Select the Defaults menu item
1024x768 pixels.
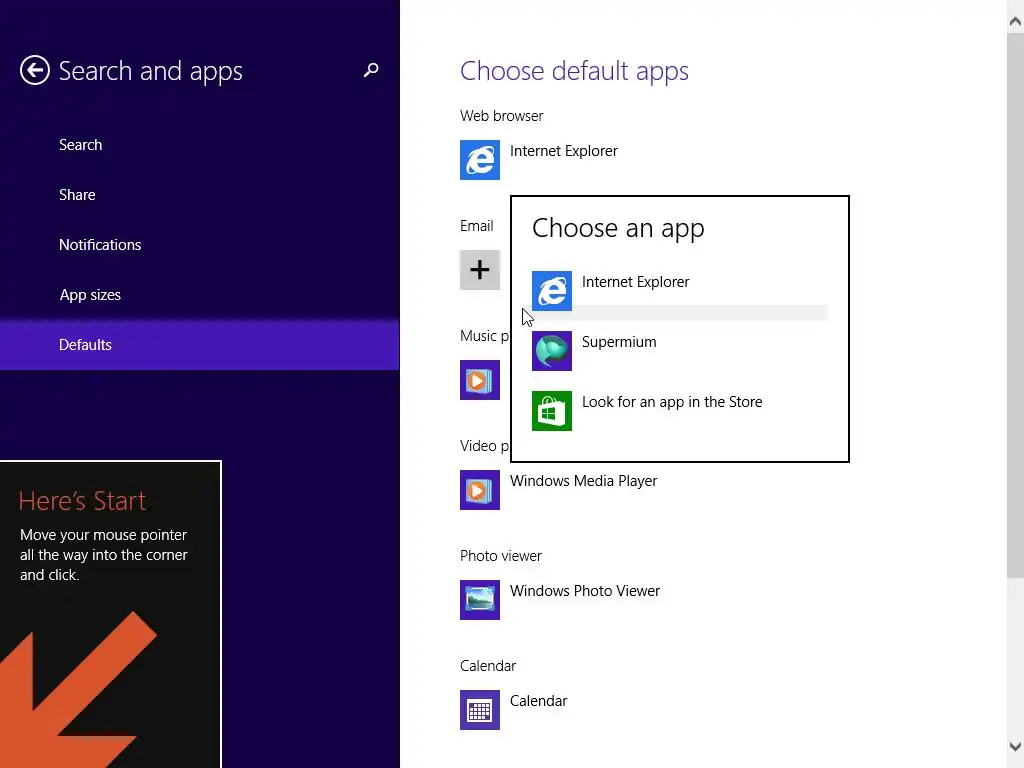tap(200, 345)
